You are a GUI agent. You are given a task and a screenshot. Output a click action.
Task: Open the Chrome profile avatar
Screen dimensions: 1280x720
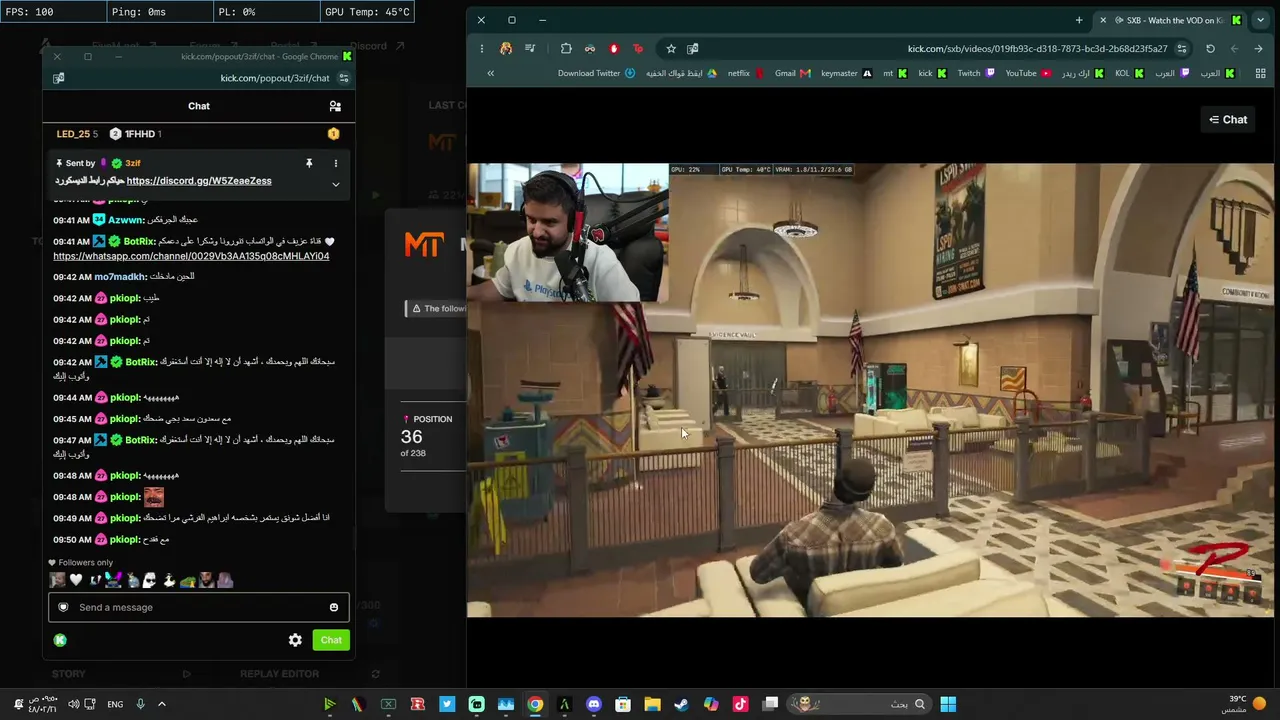coord(506,49)
